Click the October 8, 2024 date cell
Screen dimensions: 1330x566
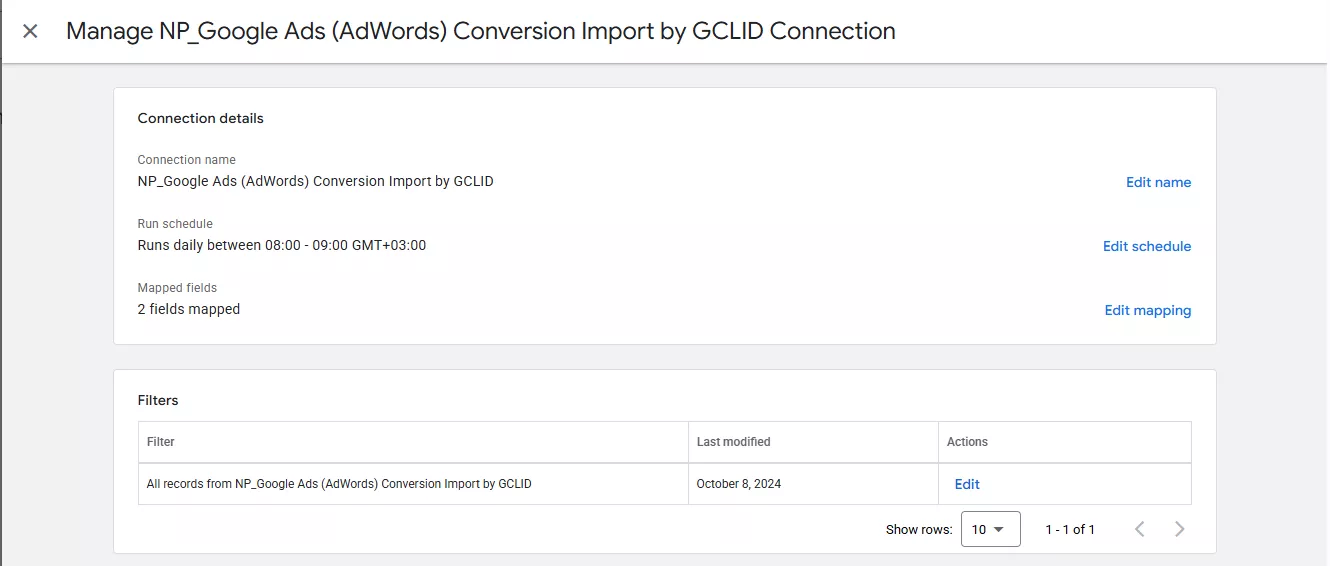[739, 484]
